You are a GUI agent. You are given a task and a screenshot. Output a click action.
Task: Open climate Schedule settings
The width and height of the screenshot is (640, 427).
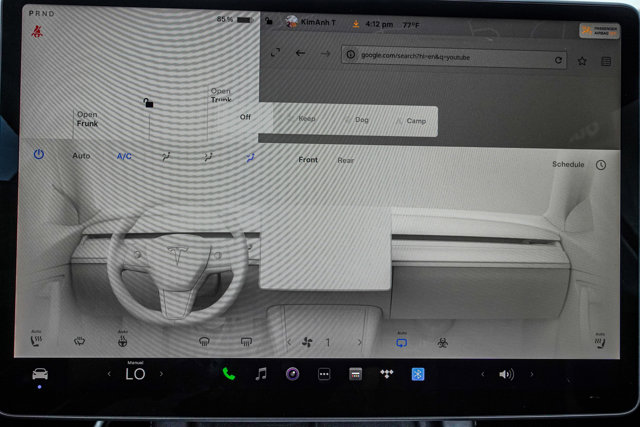[568, 164]
